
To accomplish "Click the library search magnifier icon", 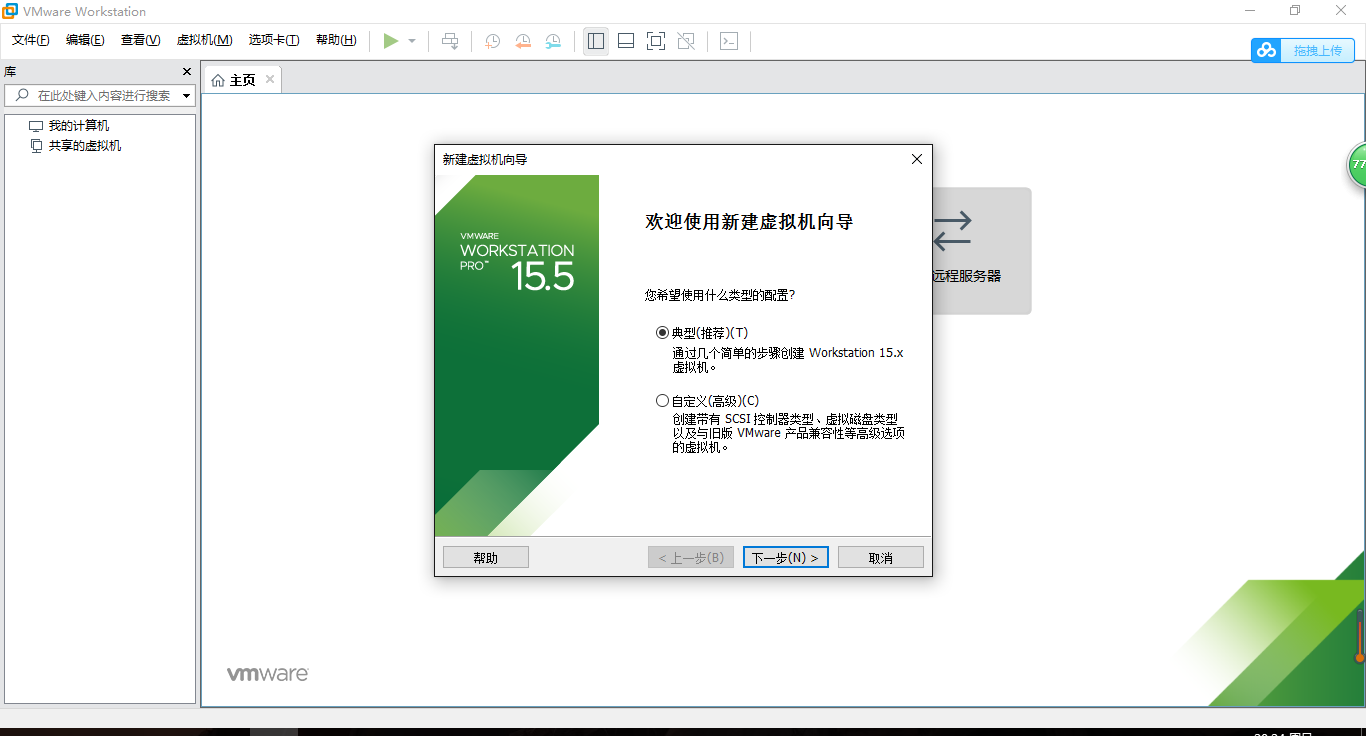I will [22, 95].
